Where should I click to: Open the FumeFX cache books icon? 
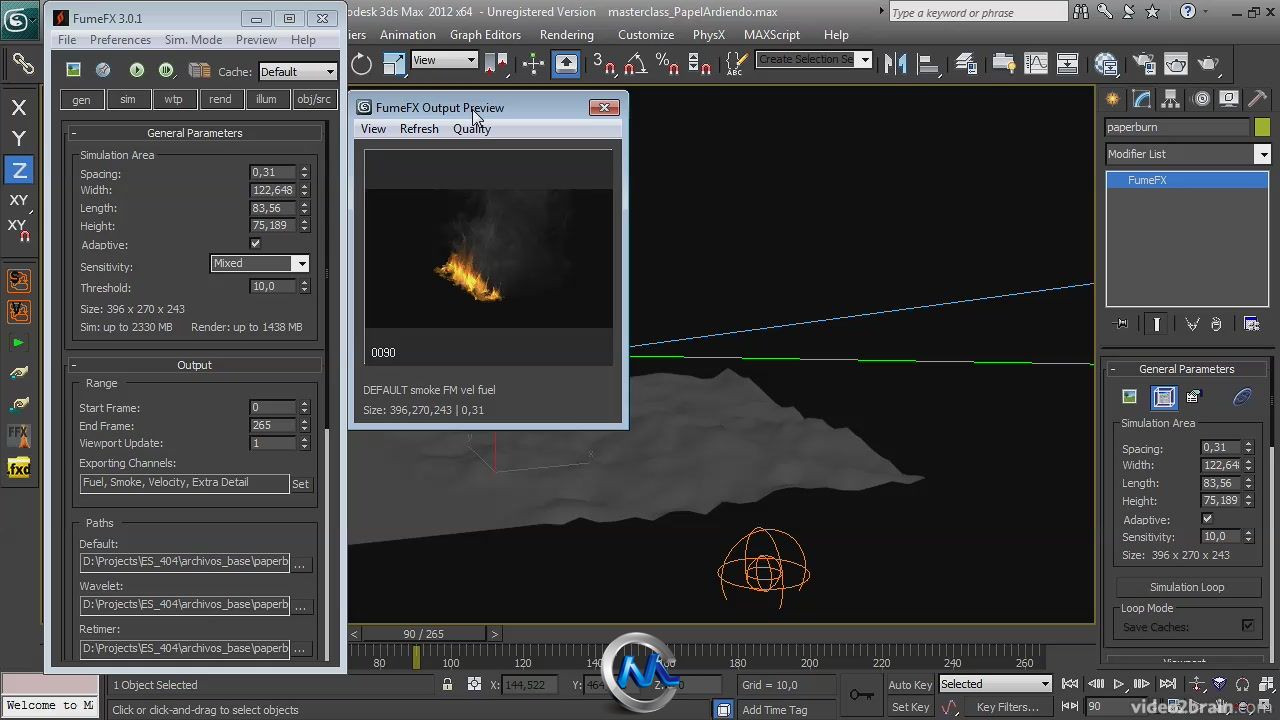tap(200, 70)
